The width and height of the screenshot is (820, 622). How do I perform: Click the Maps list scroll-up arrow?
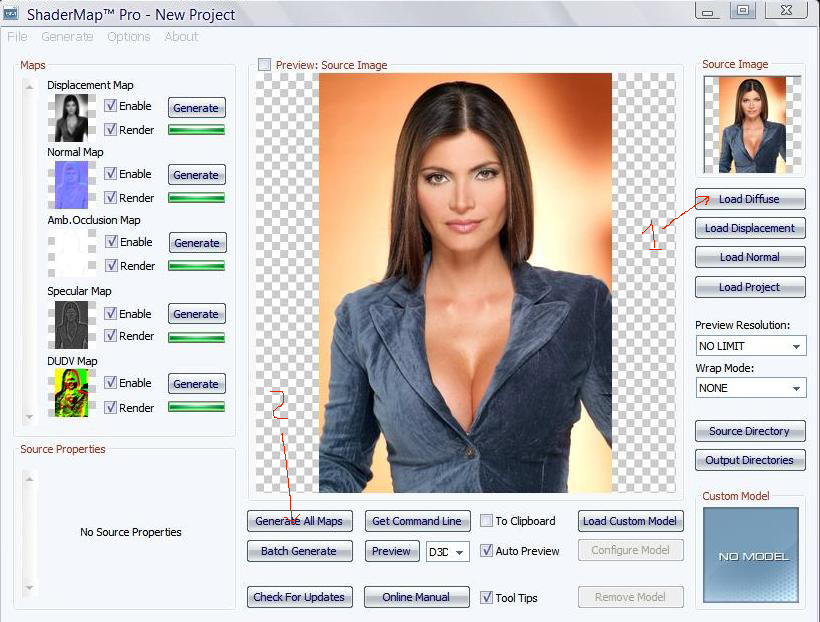point(30,86)
